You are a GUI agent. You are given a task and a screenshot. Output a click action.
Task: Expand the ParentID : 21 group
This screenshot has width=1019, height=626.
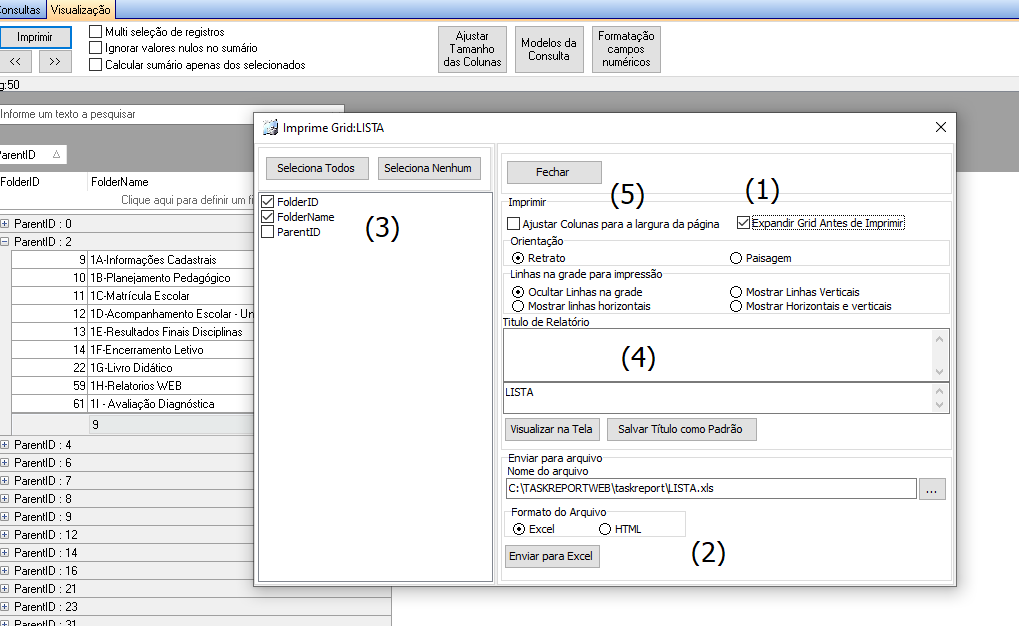pos(5,588)
